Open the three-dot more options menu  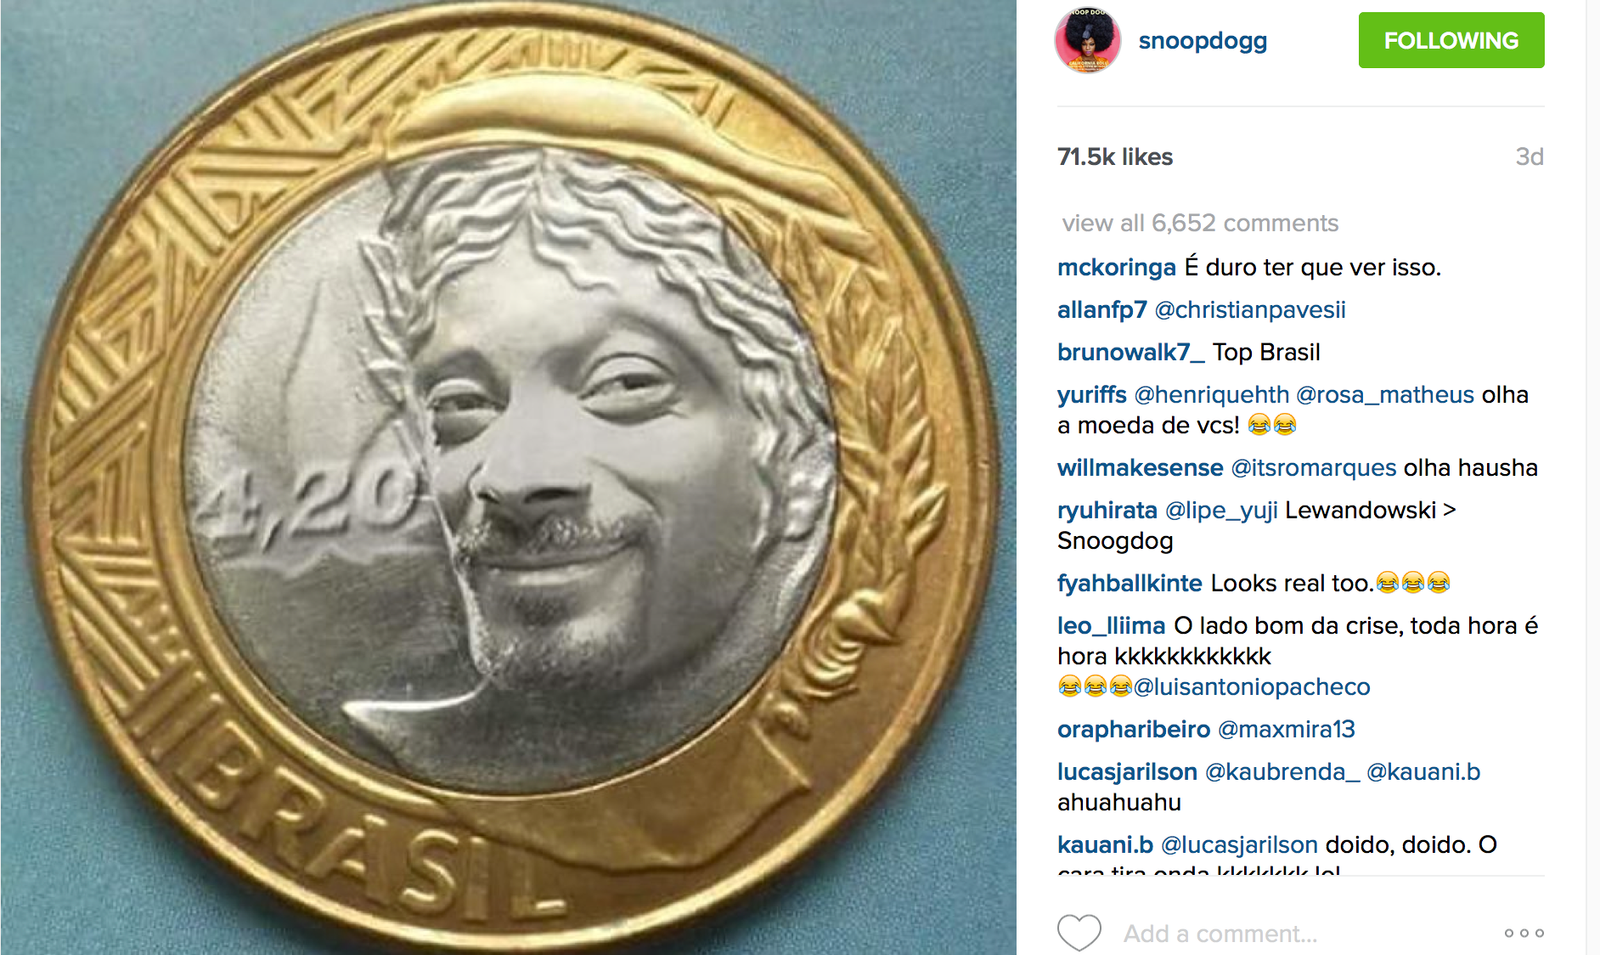tap(1524, 933)
